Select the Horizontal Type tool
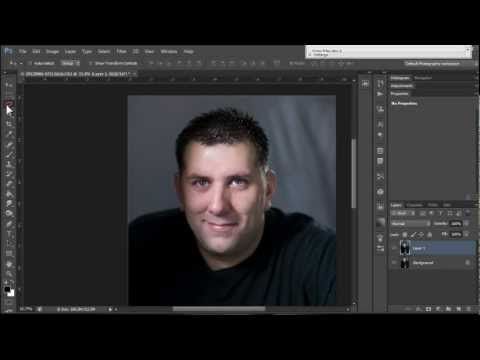 (x=9, y=233)
